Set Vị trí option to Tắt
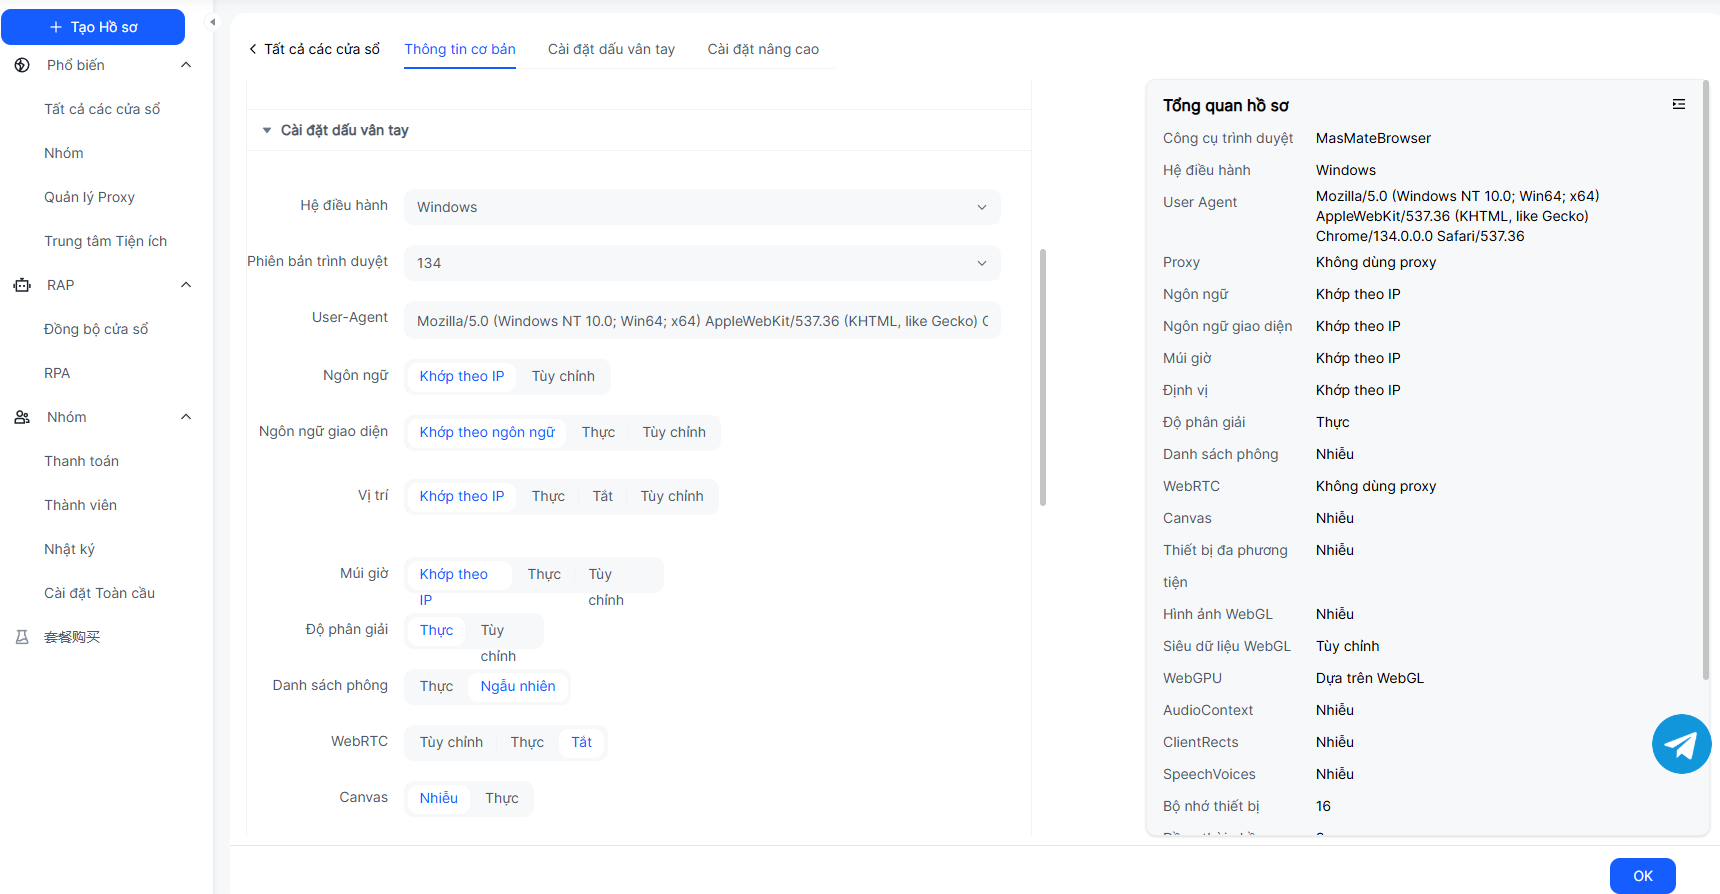1720x894 pixels. [x=602, y=496]
